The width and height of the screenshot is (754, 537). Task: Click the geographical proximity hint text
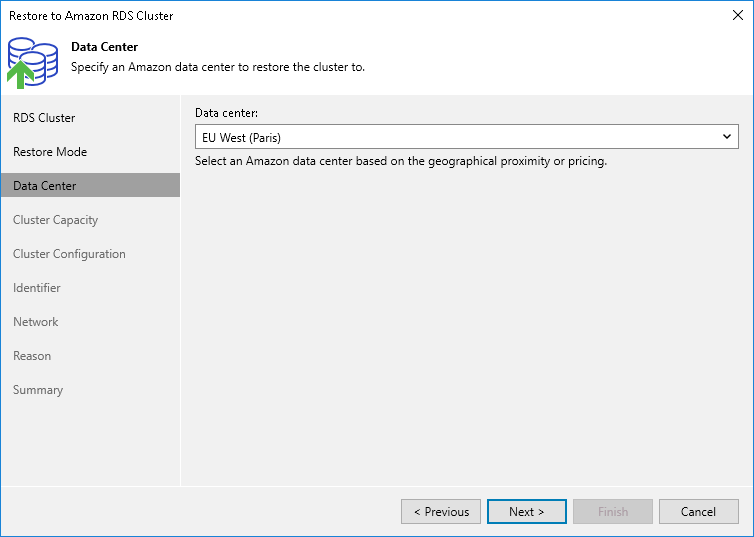[x=401, y=161]
